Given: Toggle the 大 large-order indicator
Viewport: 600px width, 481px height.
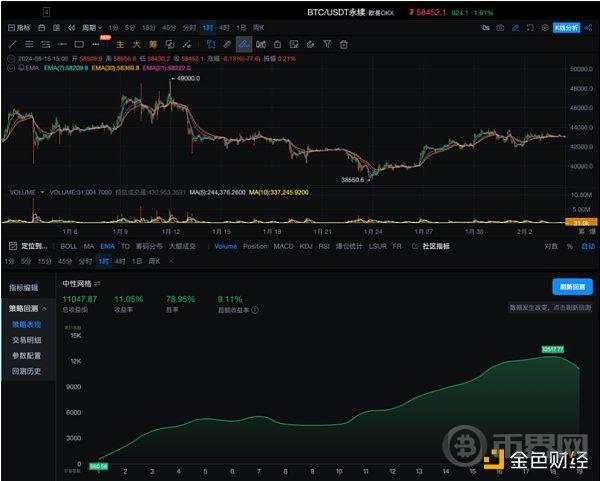Looking at the screenshot, I should point(137,44).
